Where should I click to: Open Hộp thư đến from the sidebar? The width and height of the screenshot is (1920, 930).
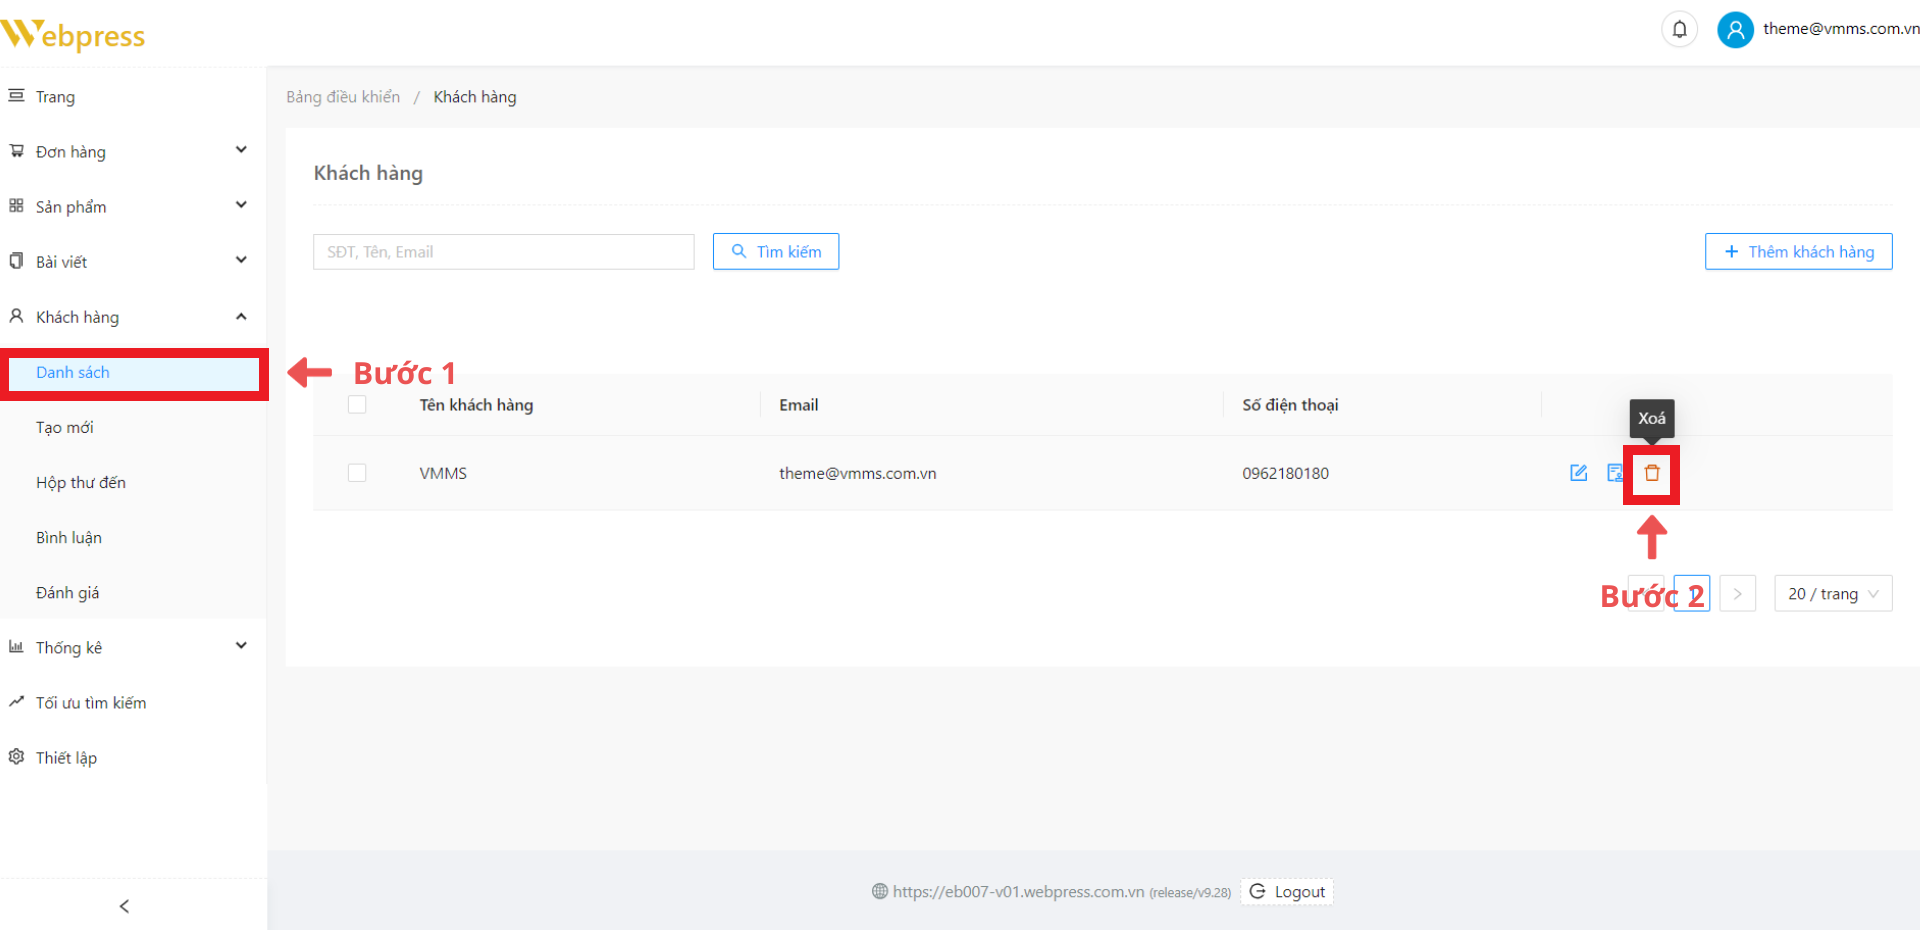point(81,483)
